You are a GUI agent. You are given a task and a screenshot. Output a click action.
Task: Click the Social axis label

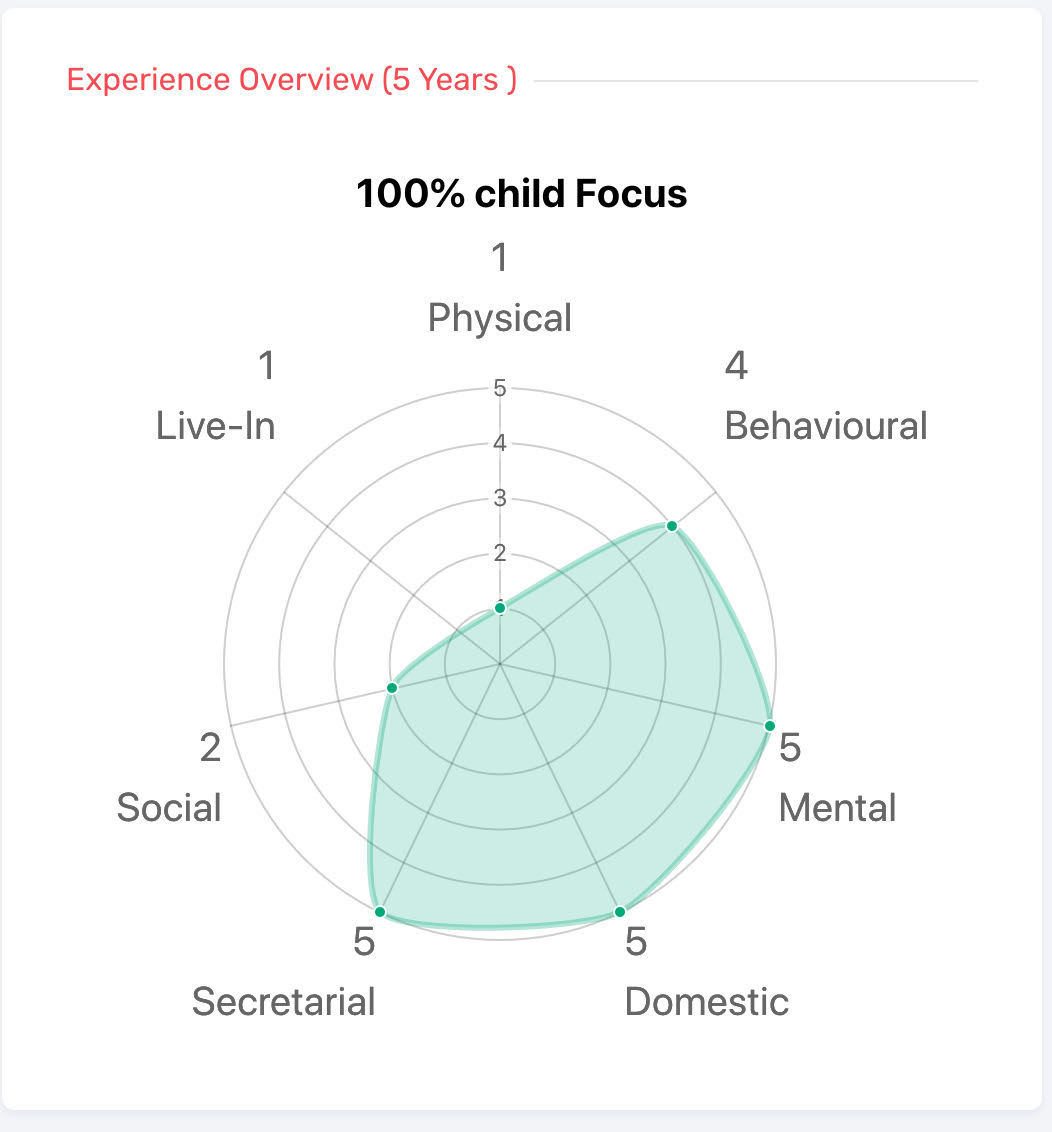[169, 807]
